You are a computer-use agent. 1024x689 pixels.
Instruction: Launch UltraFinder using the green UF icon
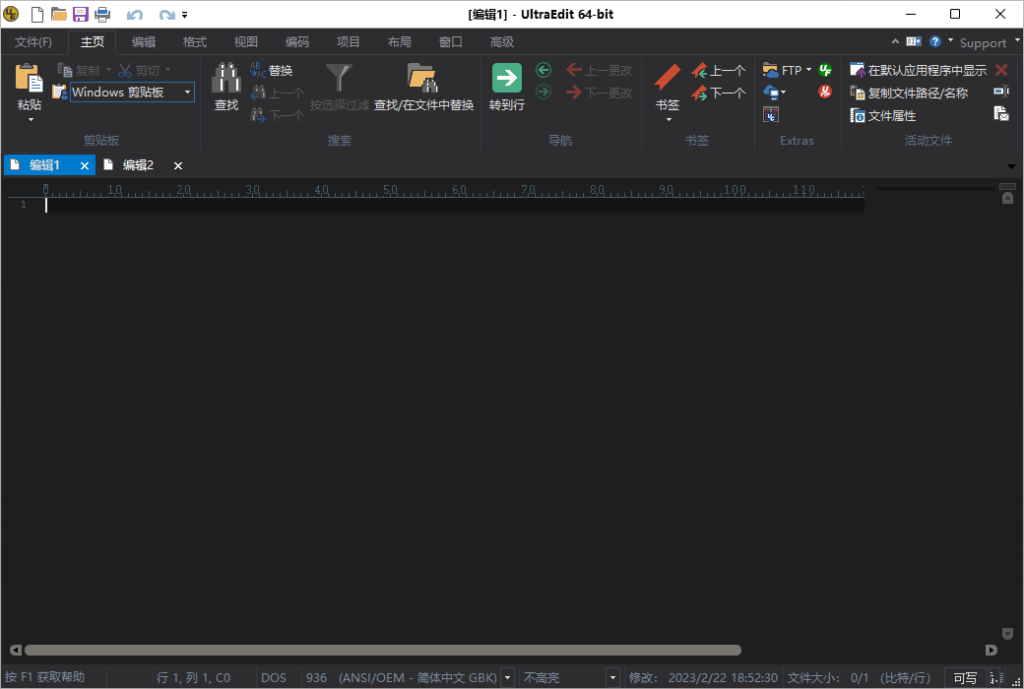point(825,70)
